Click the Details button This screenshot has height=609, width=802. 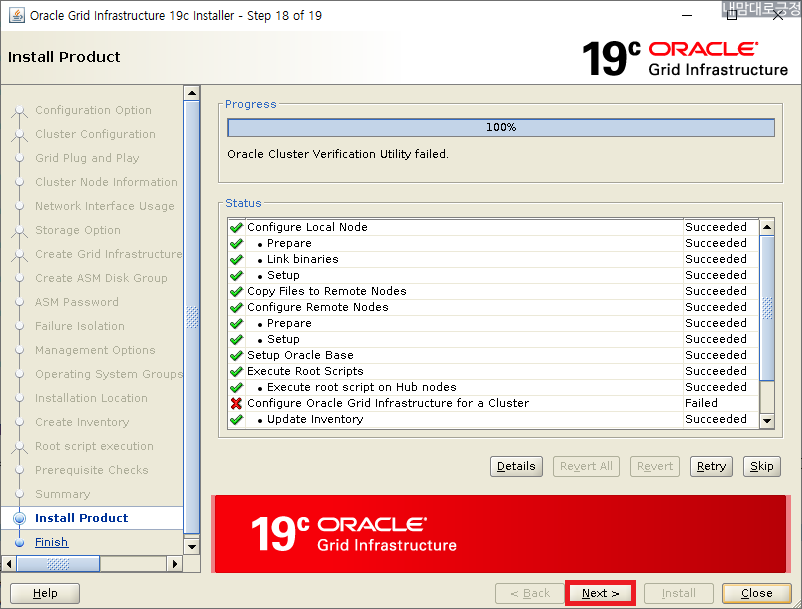pyautogui.click(x=516, y=466)
